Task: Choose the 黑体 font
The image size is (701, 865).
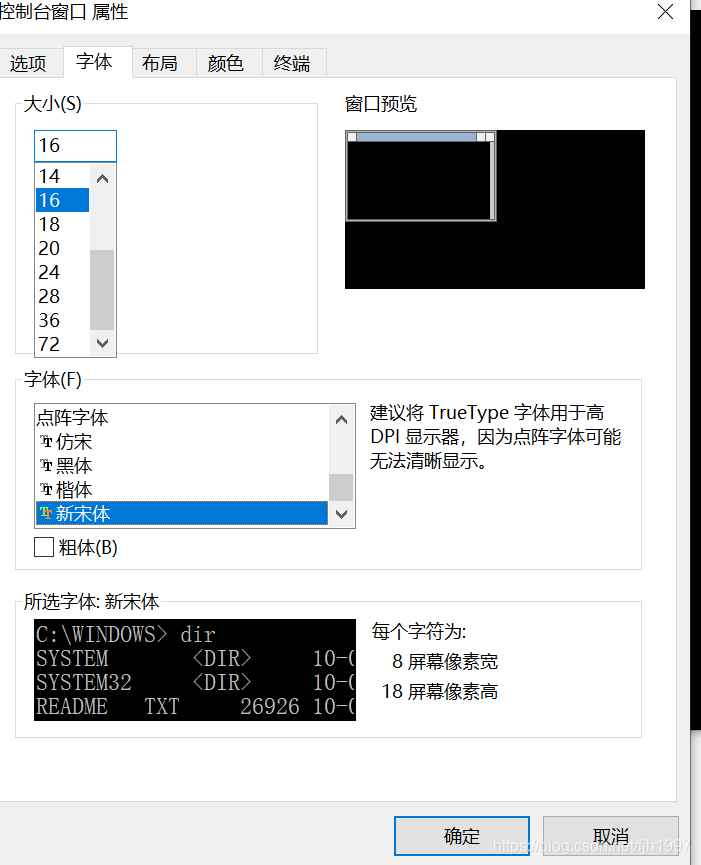Action: [x=182, y=466]
